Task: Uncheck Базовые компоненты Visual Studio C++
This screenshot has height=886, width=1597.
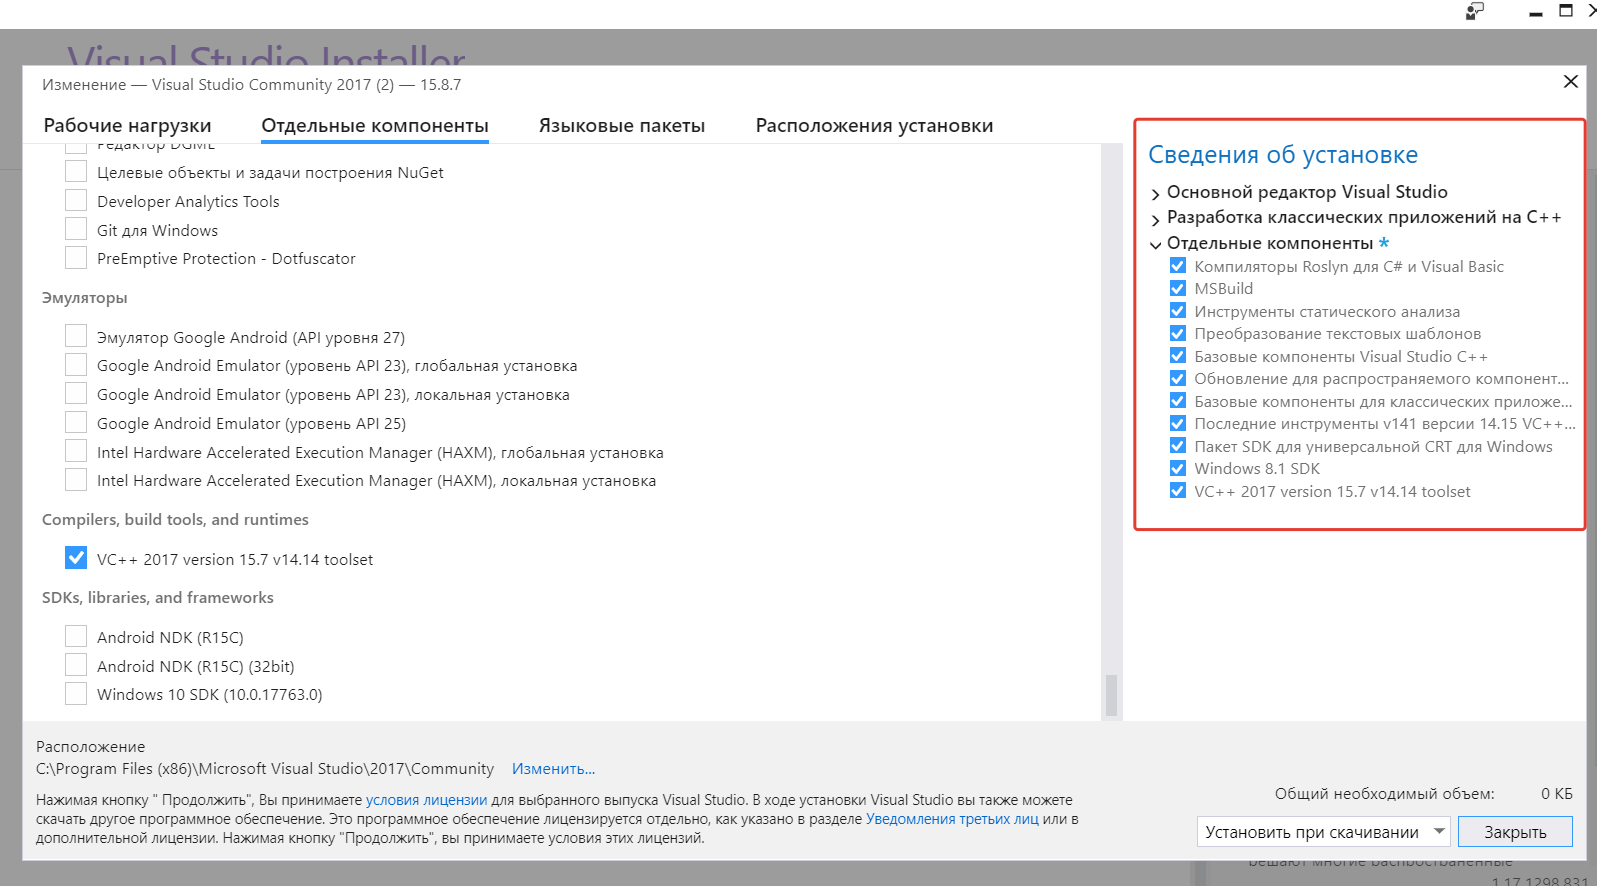Action: point(1178,356)
